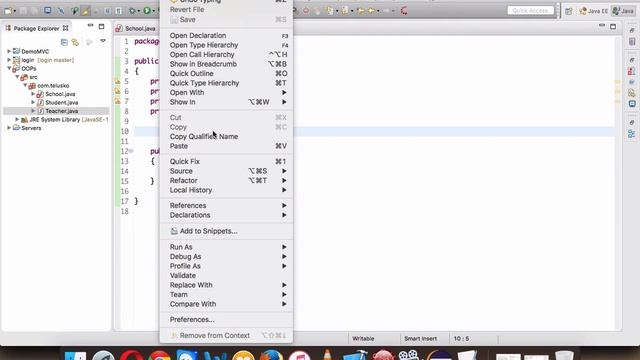The width and height of the screenshot is (640, 360).
Task: Click the blue monitor icon in right sidebar
Action: click(x=632, y=104)
